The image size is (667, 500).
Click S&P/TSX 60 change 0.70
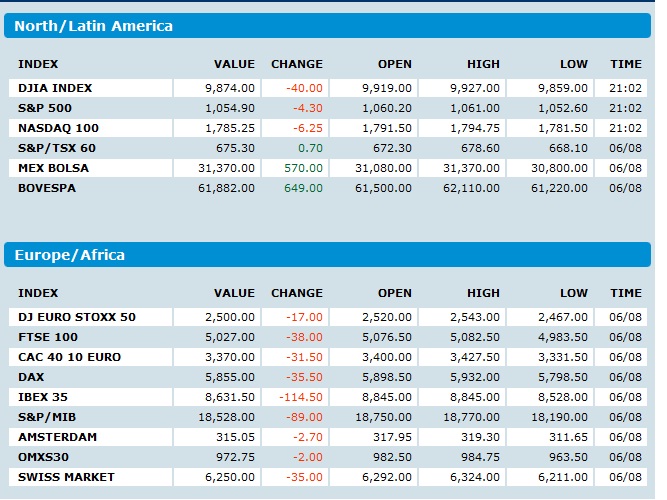tap(310, 148)
